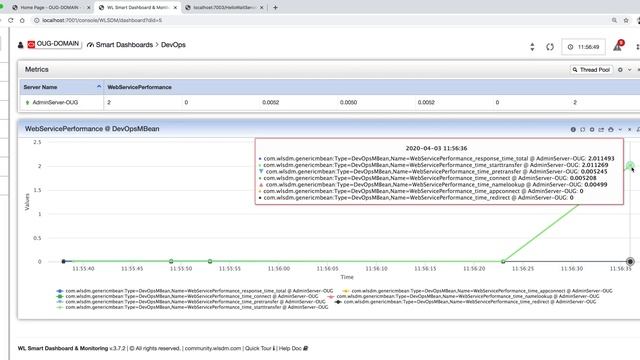Sort by Server Name column header
Screen dimensions: 640x360
tap(61, 87)
